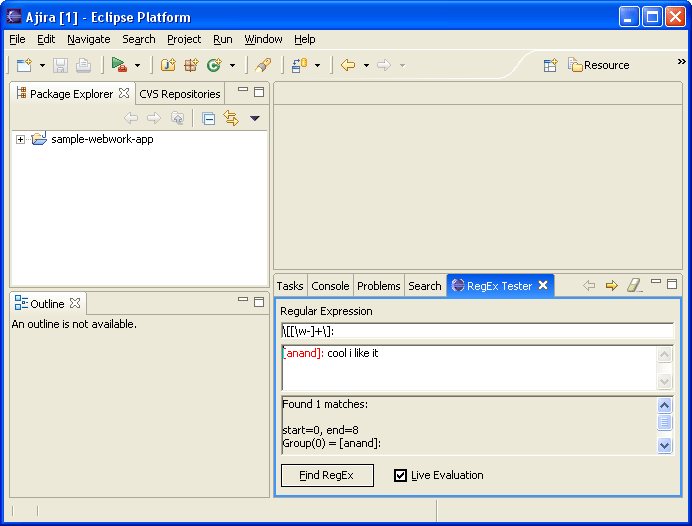Open the Run menu
692x526 pixels.
(x=223, y=39)
